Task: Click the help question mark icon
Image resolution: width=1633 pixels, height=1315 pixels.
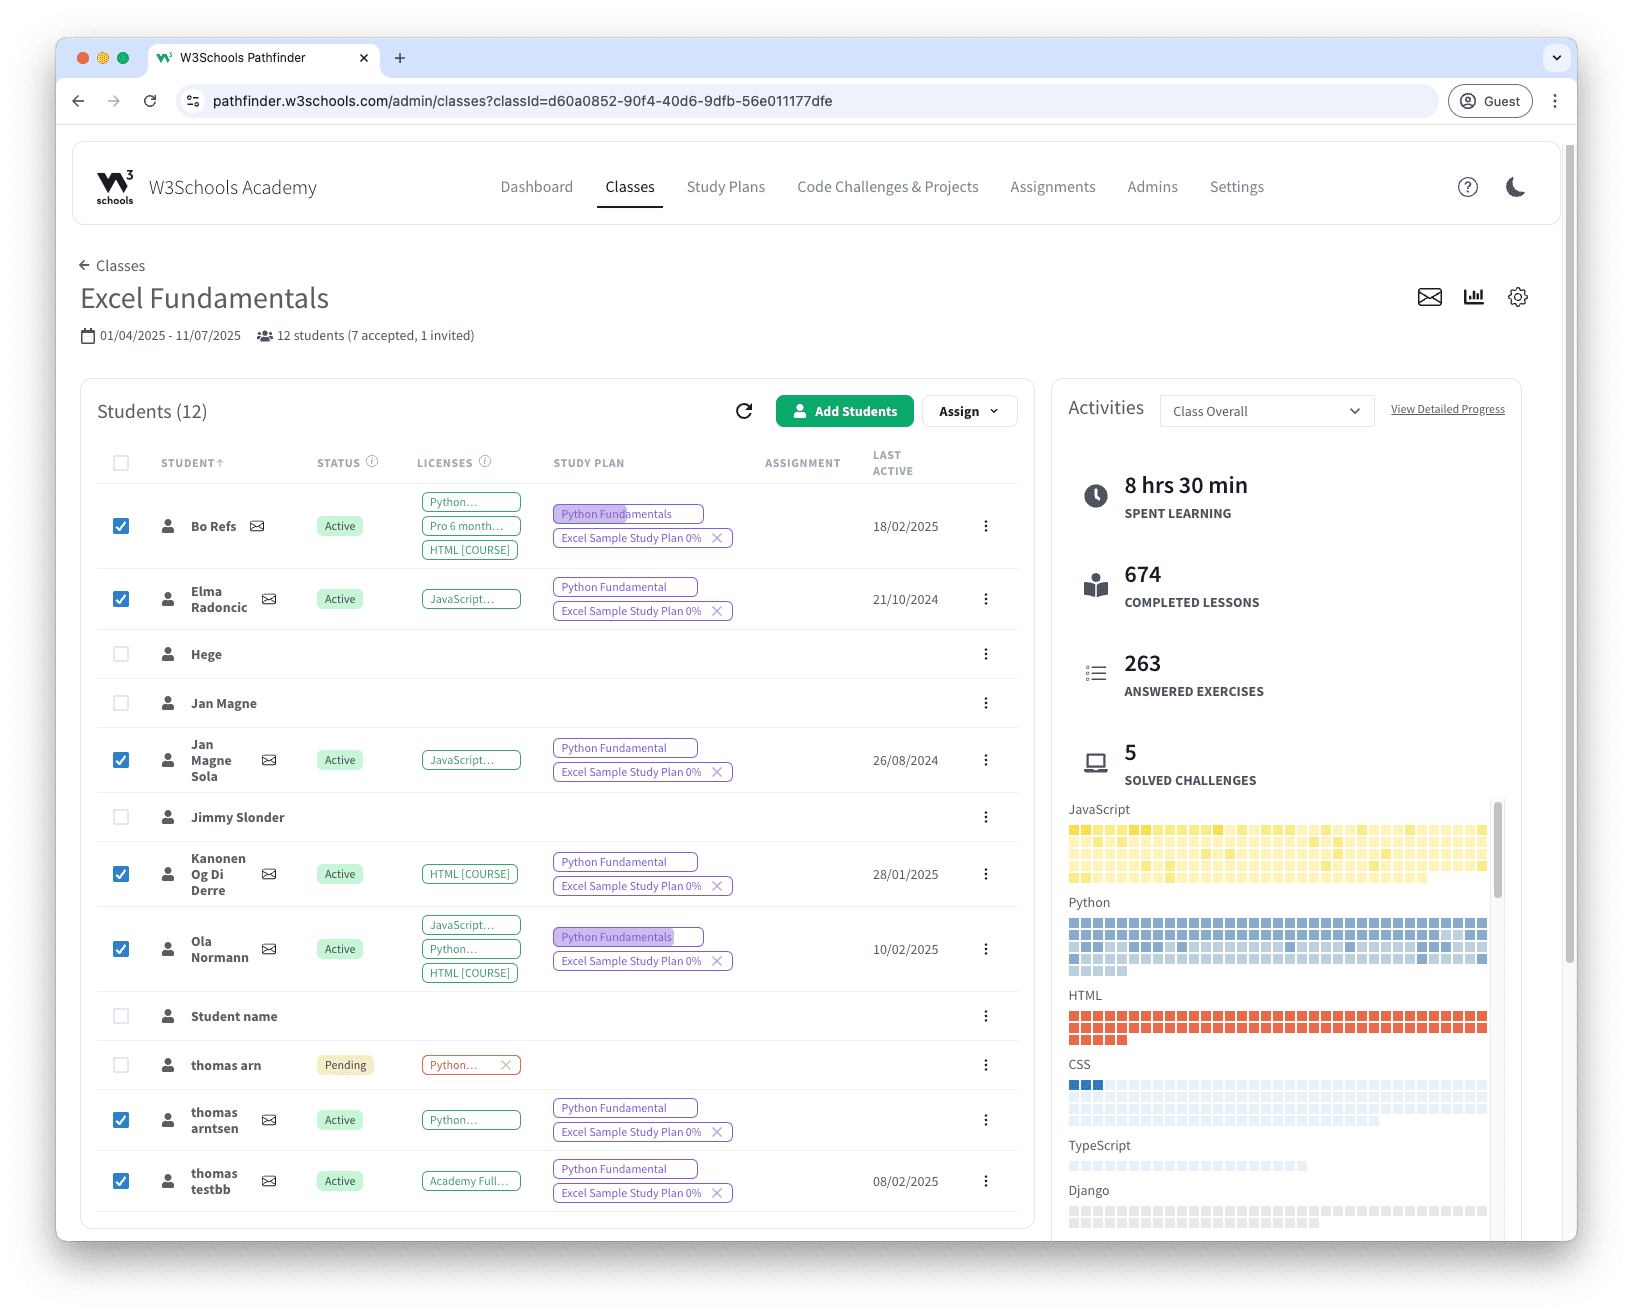Action: pyautogui.click(x=1467, y=187)
